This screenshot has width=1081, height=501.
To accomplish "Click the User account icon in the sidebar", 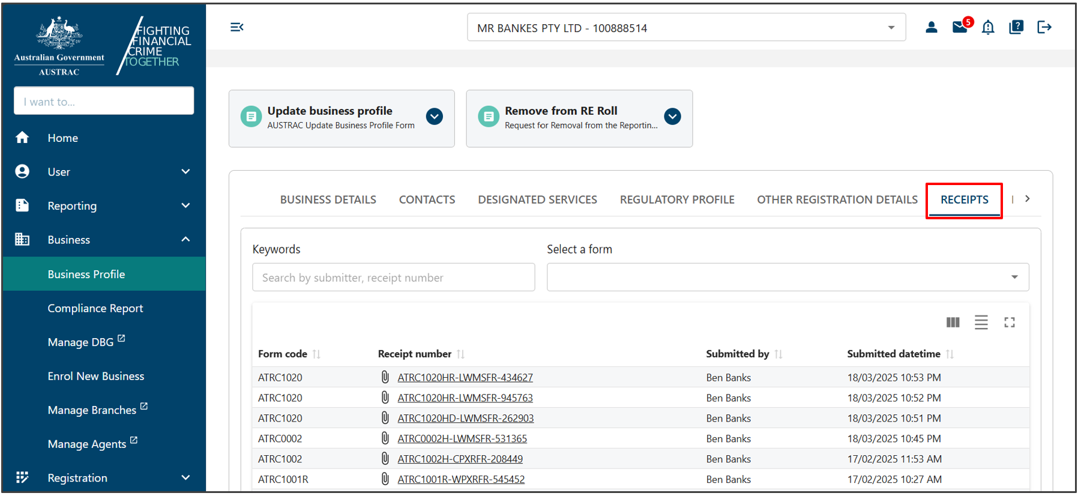I will (22, 172).
